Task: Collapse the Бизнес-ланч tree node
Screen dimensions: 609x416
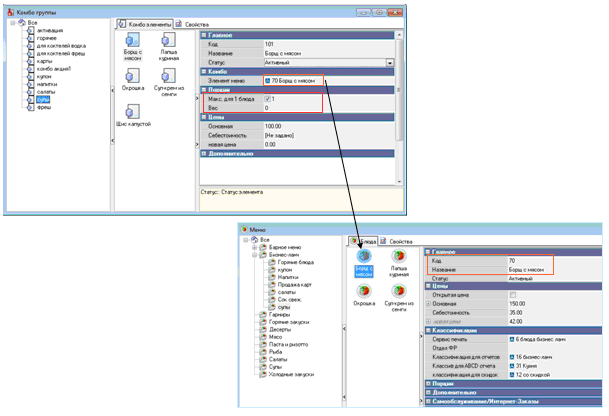Action: (x=259, y=254)
